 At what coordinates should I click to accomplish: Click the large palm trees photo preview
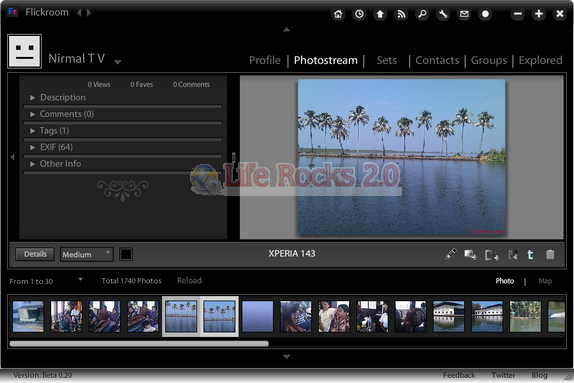click(x=402, y=157)
